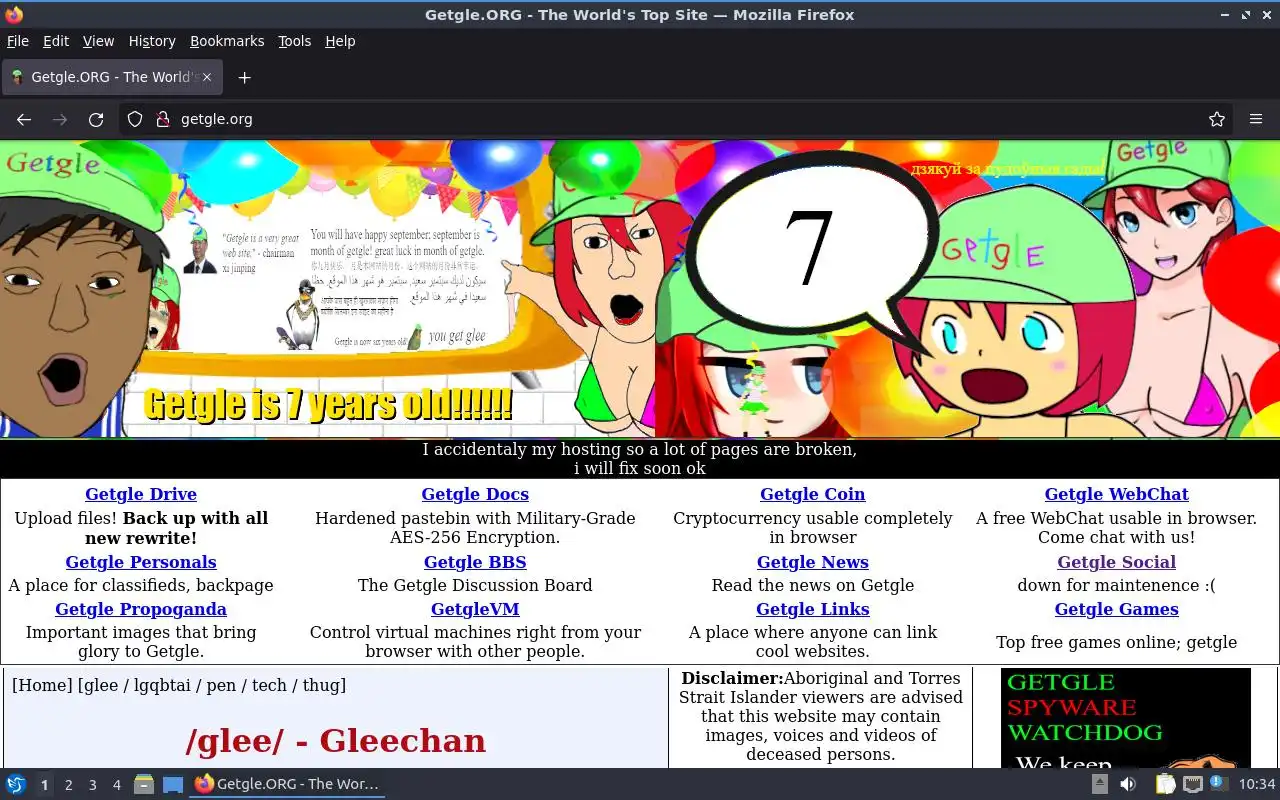1280x800 pixels.
Task: Open the glee board link
Action: point(102,685)
